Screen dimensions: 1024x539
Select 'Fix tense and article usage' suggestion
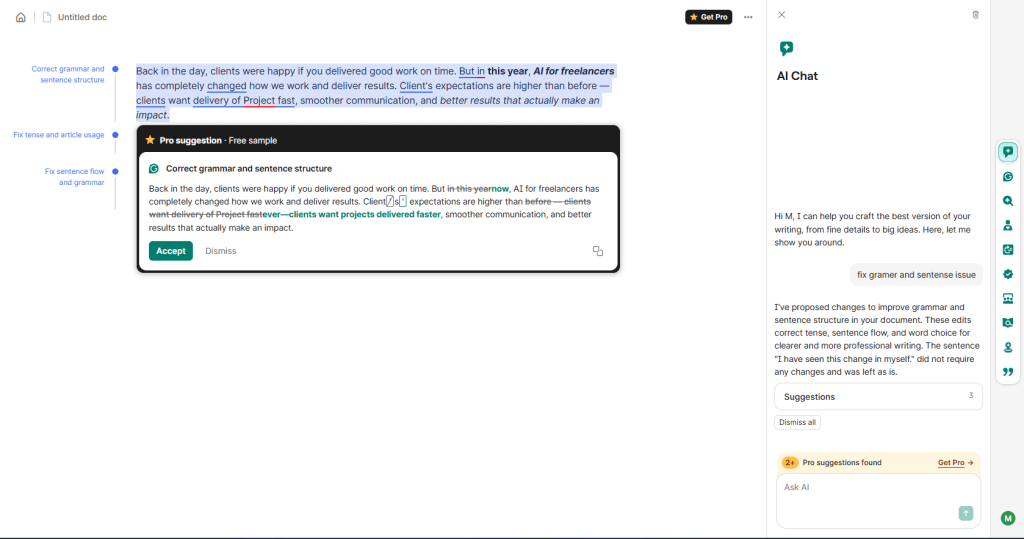59,135
